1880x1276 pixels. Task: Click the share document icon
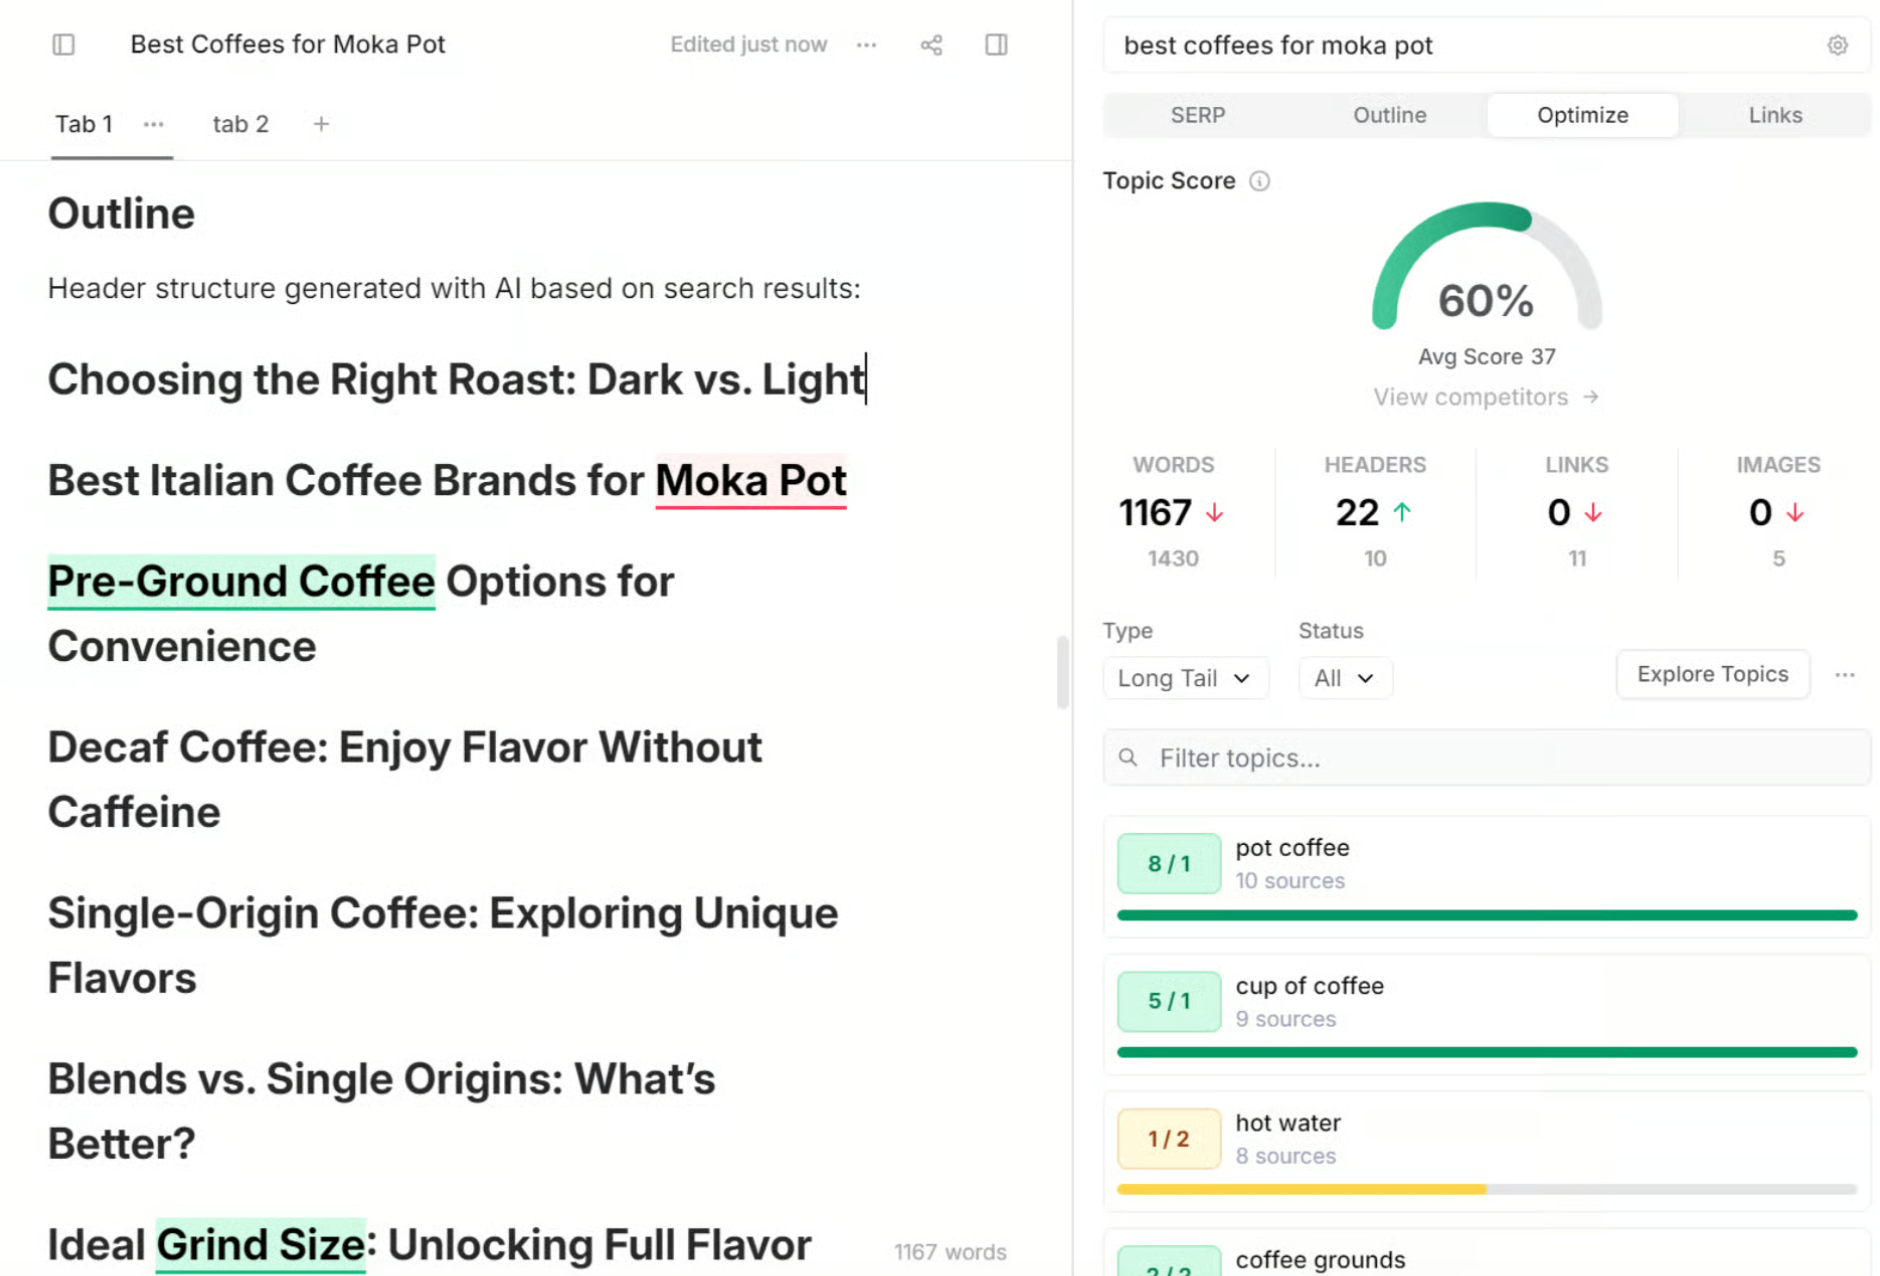[x=931, y=45]
